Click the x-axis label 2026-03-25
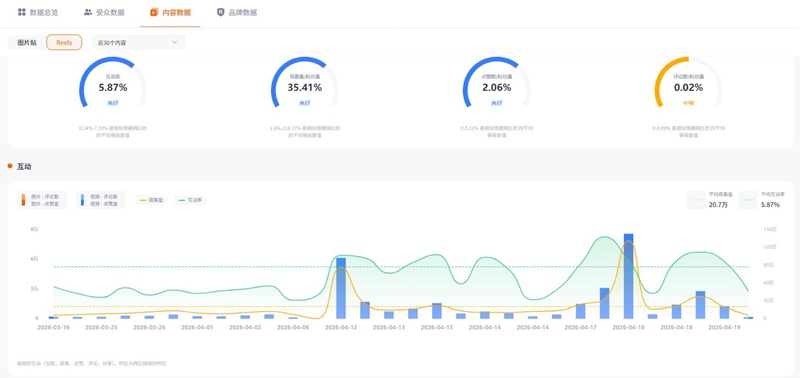 coord(102,327)
